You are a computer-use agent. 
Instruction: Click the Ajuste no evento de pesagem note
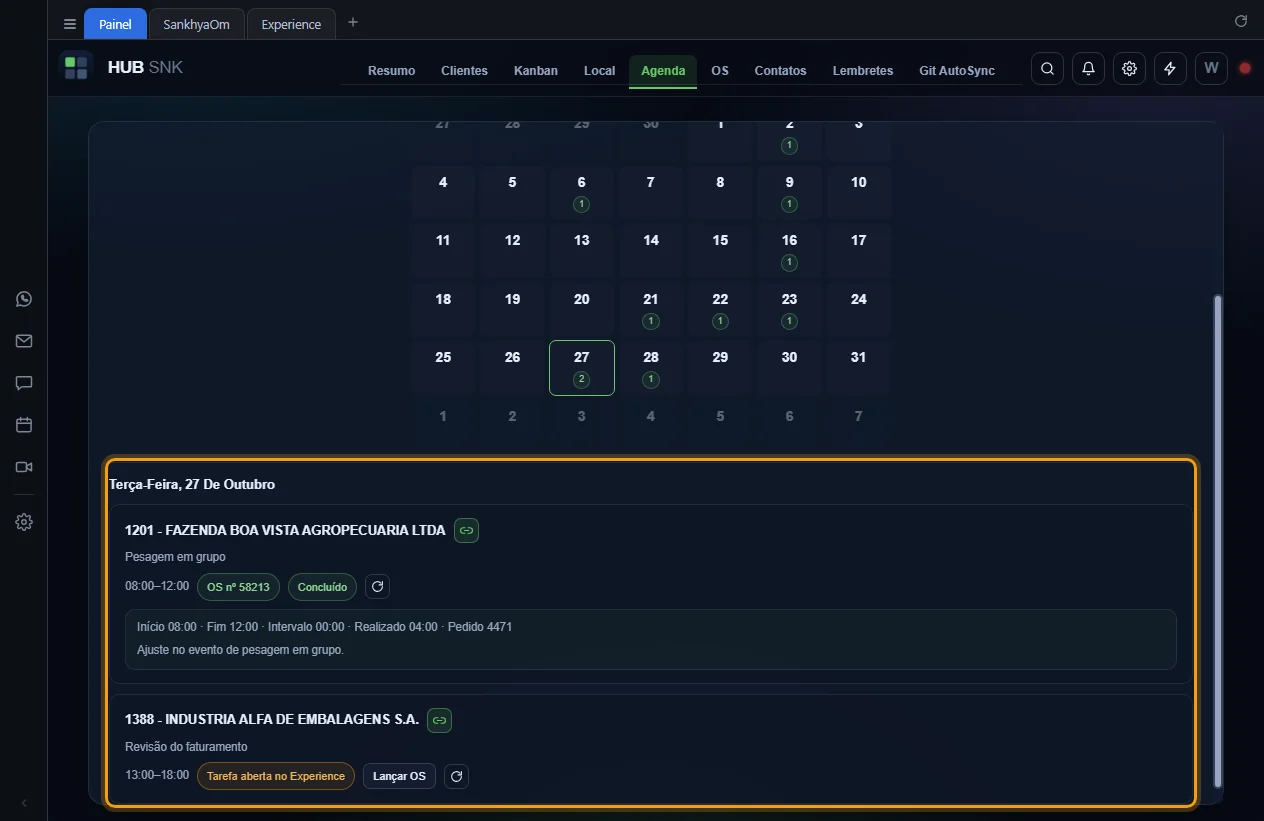(240, 650)
